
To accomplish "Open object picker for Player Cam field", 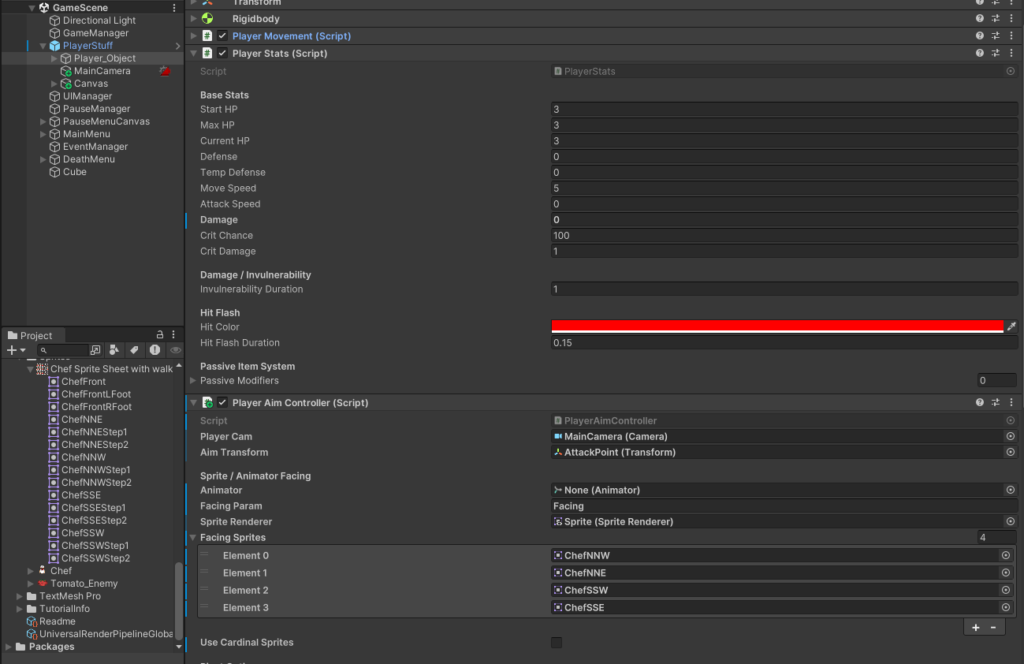I will (x=1010, y=437).
